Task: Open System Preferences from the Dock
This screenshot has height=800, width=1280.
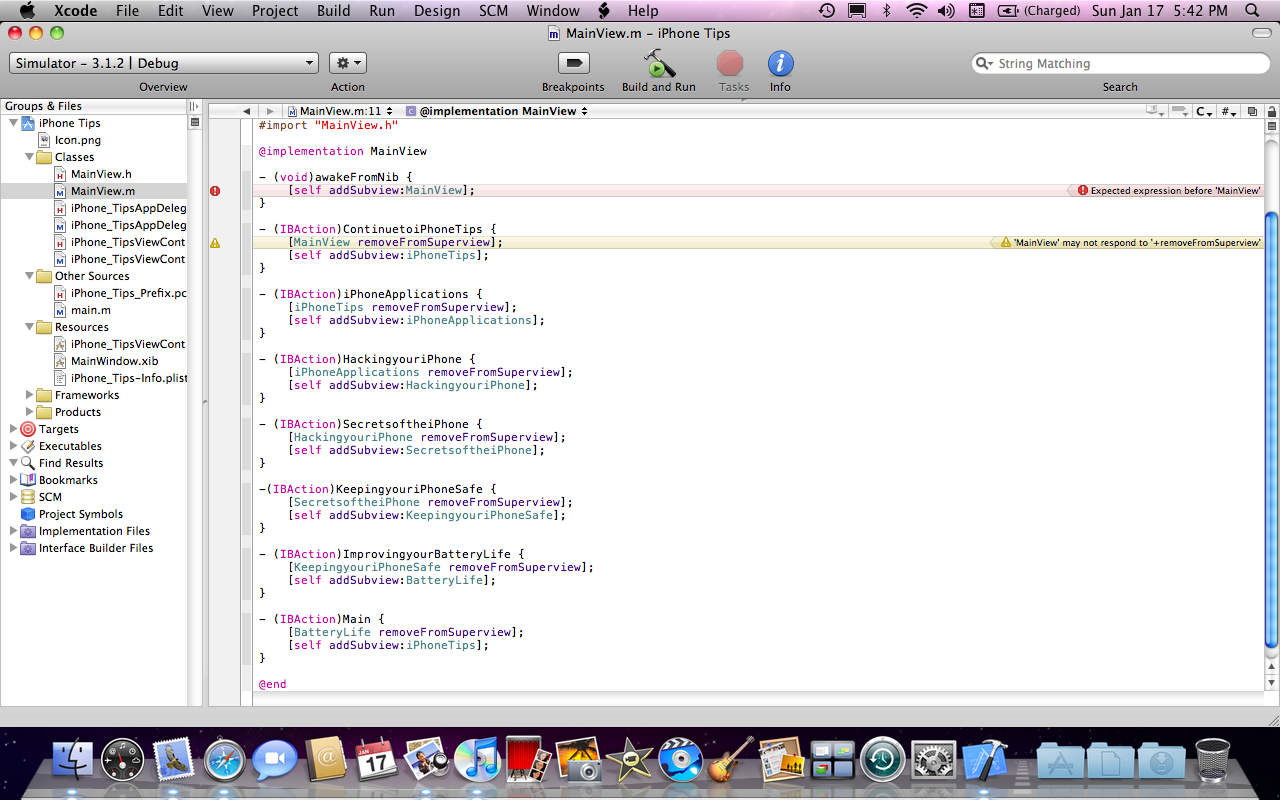Action: pyautogui.click(x=934, y=760)
